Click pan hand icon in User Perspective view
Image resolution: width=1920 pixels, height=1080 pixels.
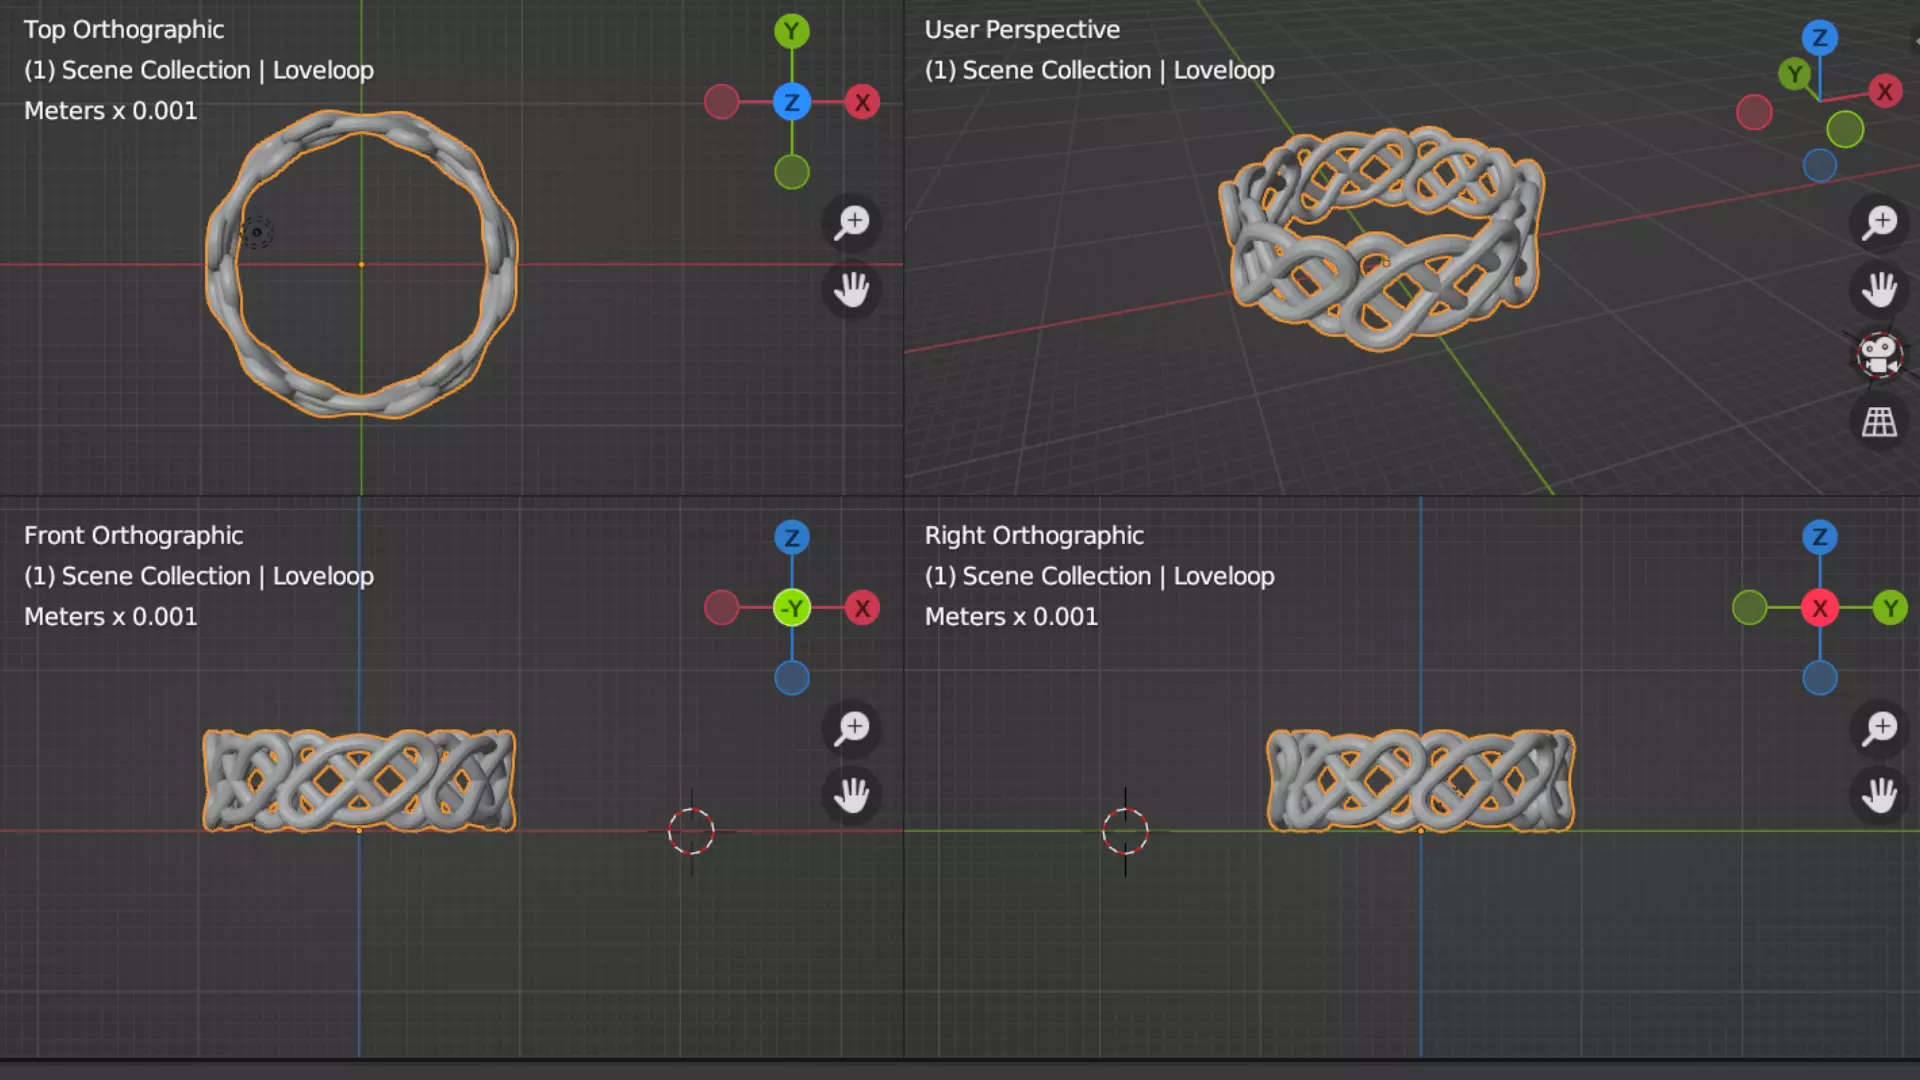1879,291
